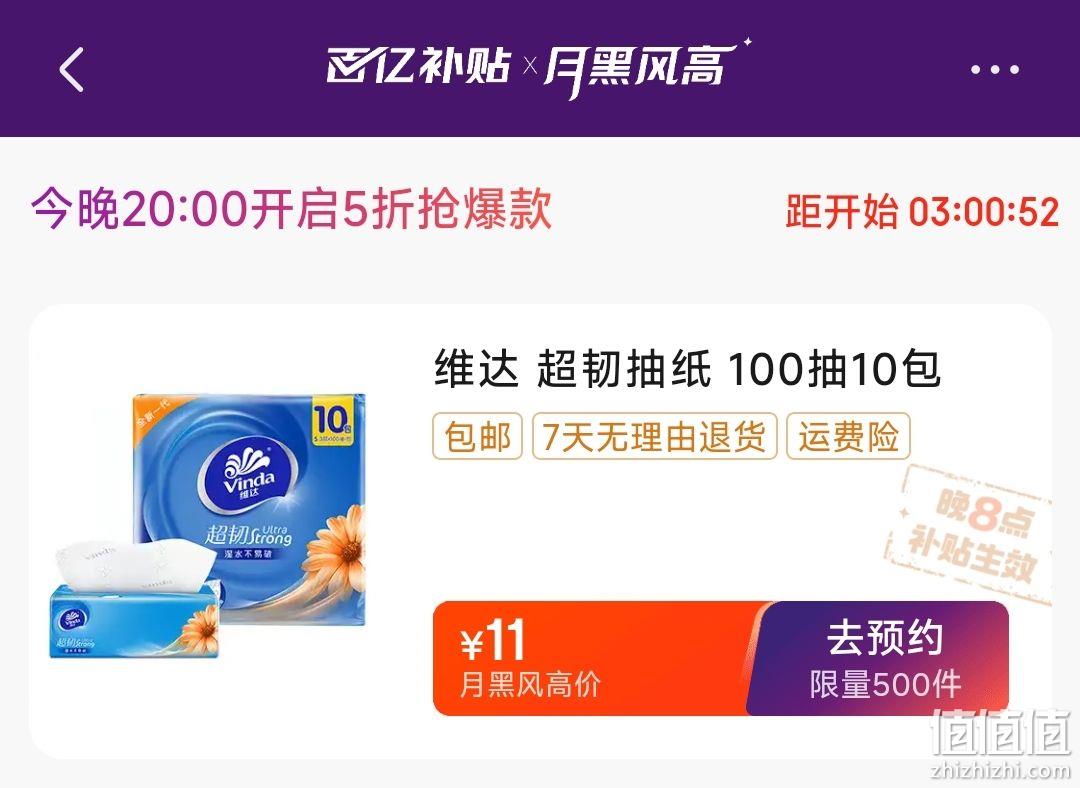Image resolution: width=1080 pixels, height=788 pixels.
Task: Tap the 限量500件 limit label
Action: point(885,685)
